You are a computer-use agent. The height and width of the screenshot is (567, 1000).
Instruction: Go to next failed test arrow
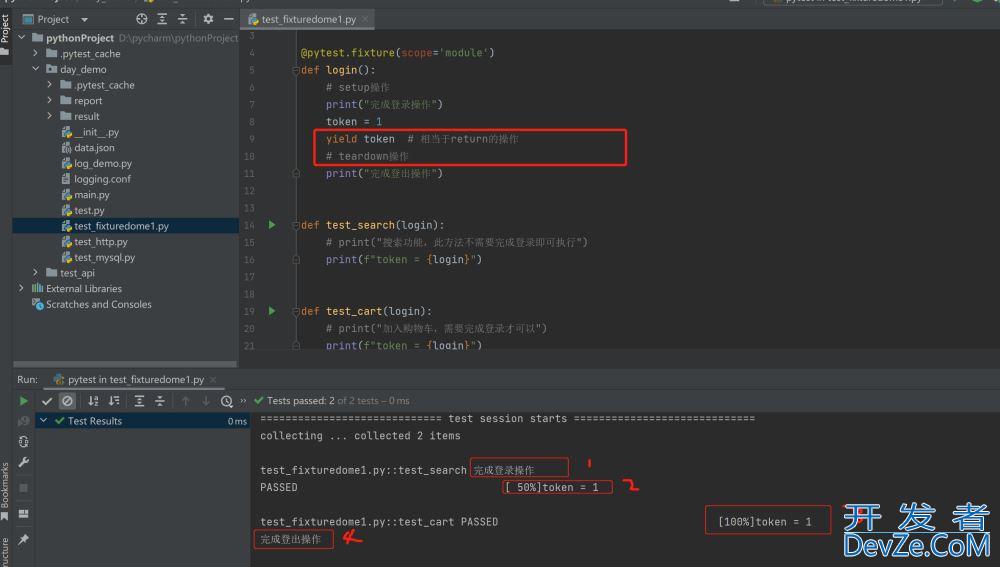[206, 401]
